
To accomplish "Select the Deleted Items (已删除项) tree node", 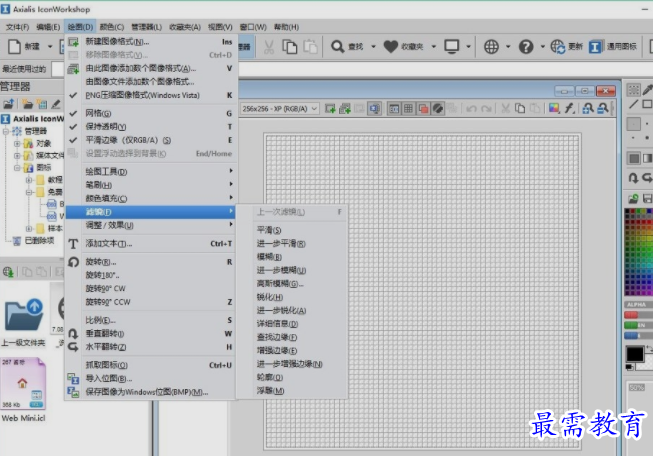I will [x=39, y=241].
